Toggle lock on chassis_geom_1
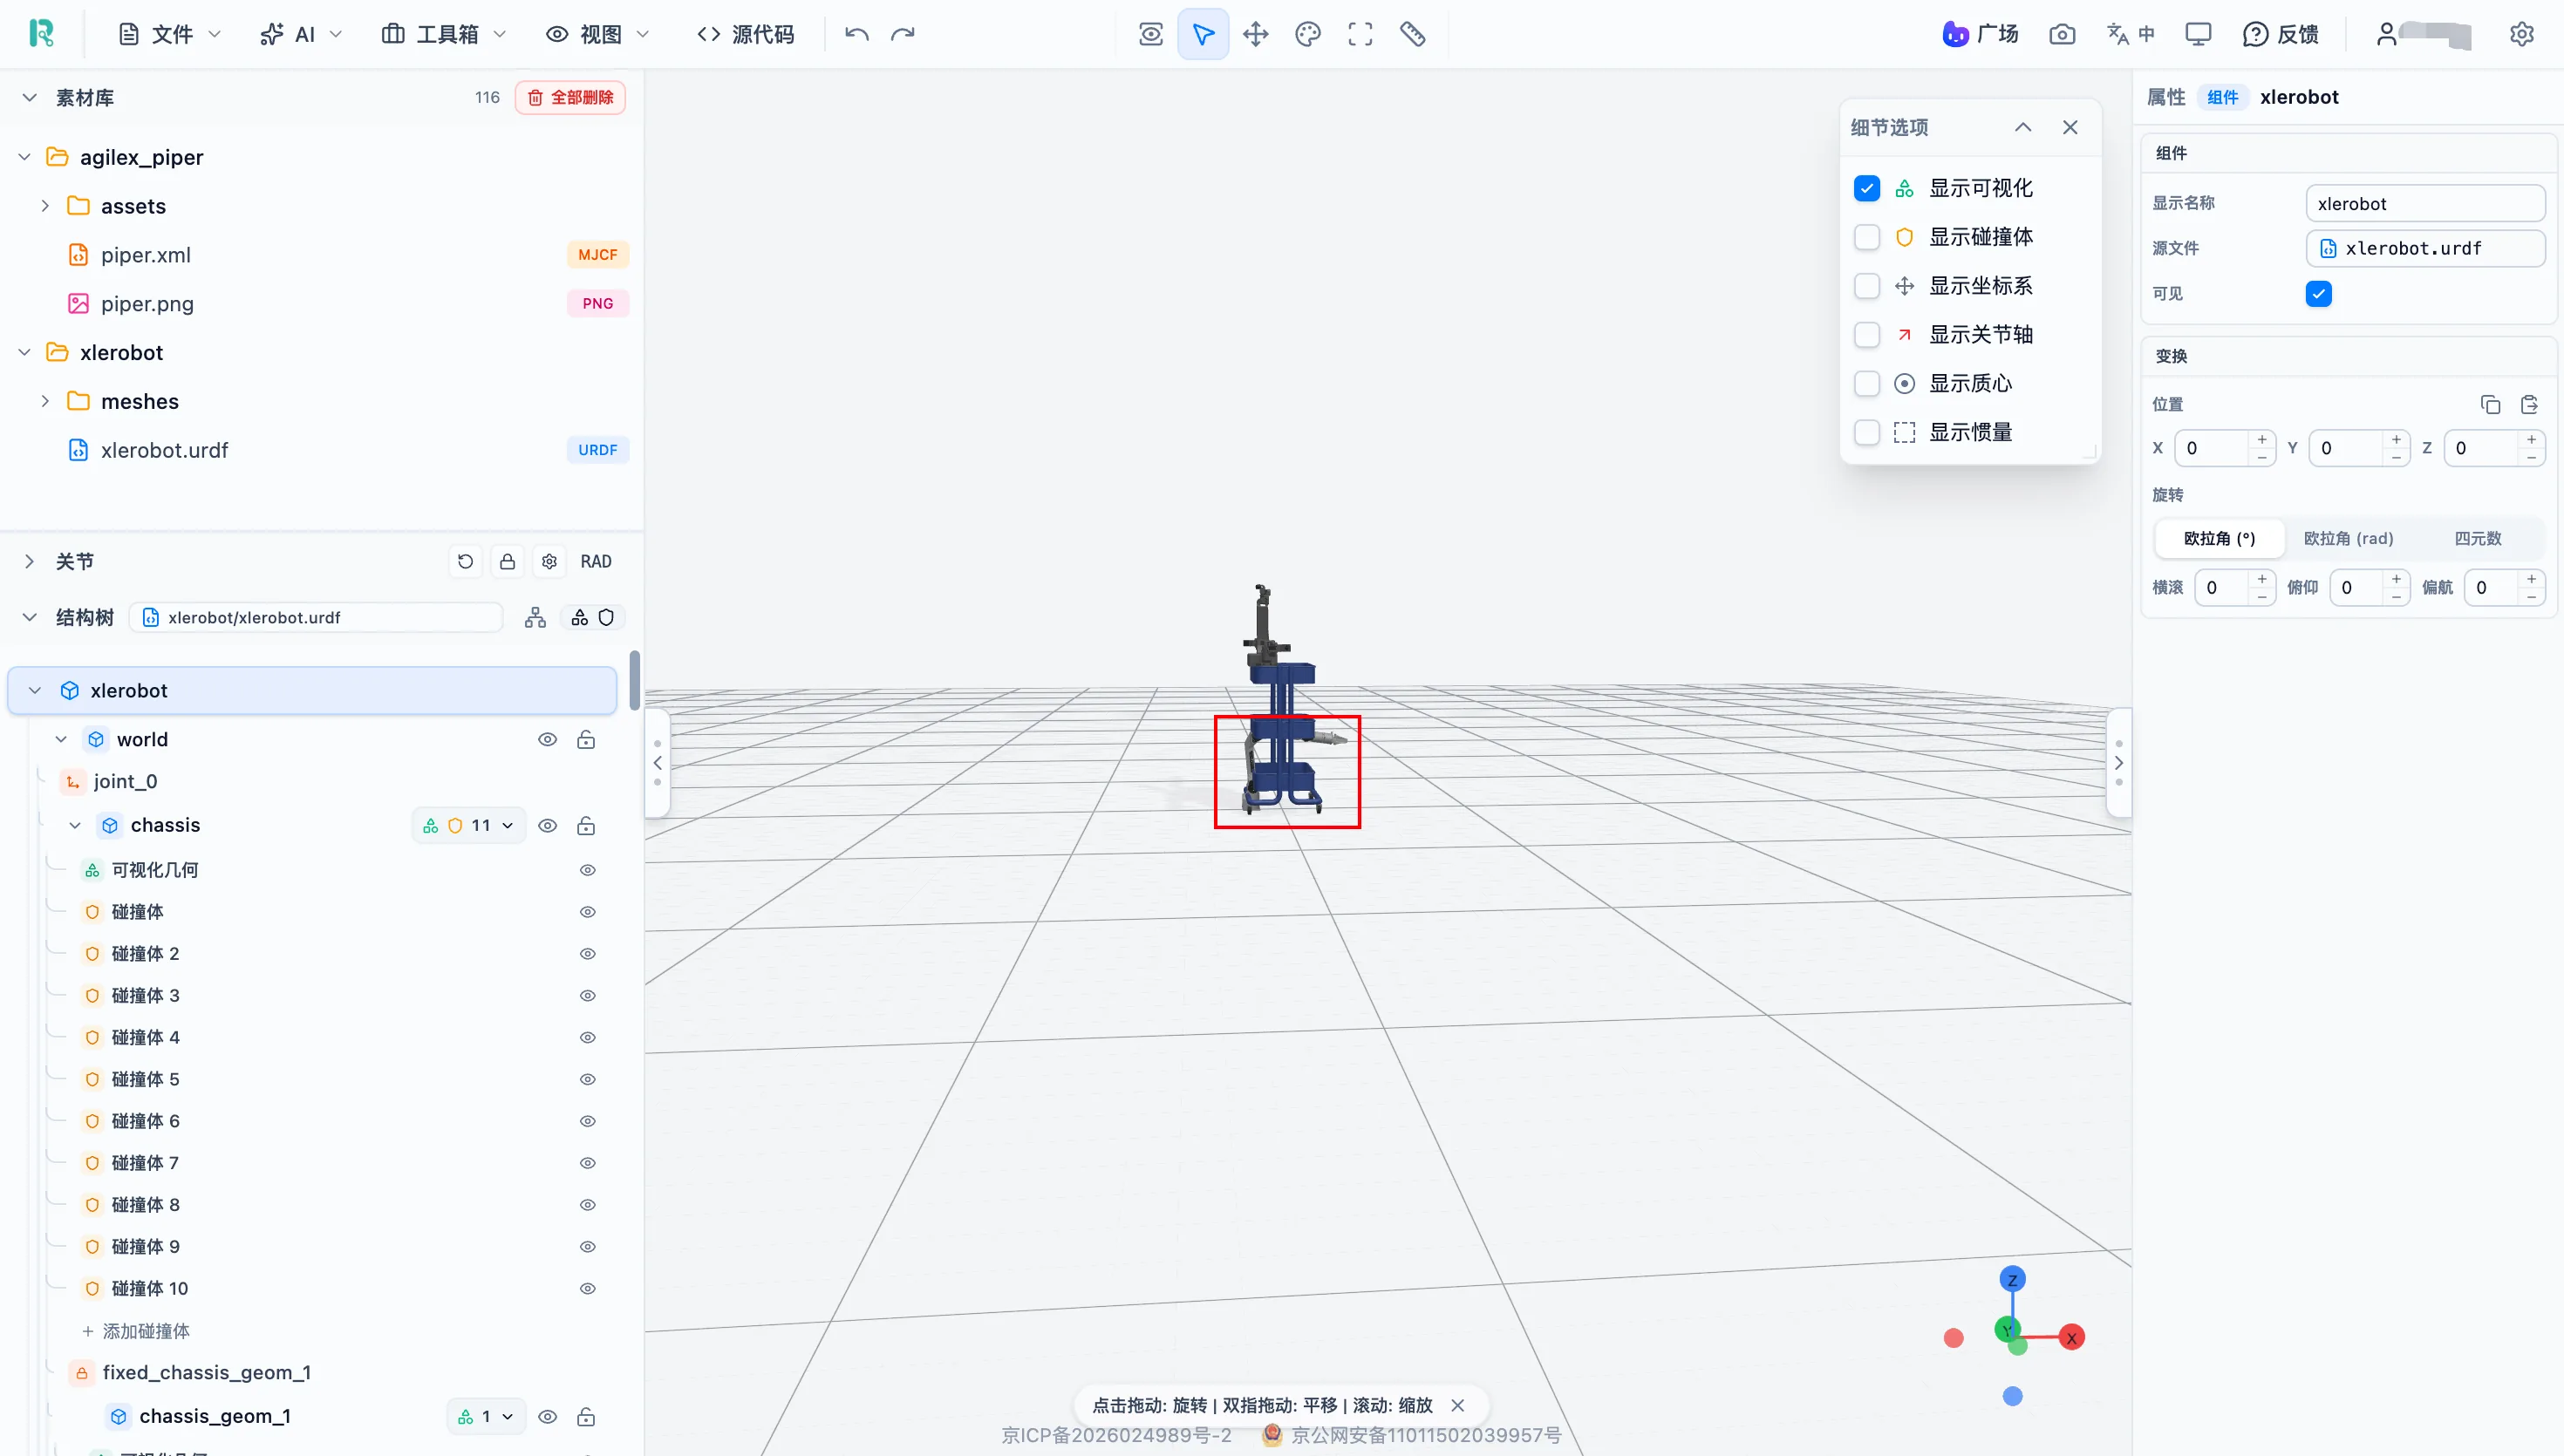2564x1456 pixels. pos(586,1417)
